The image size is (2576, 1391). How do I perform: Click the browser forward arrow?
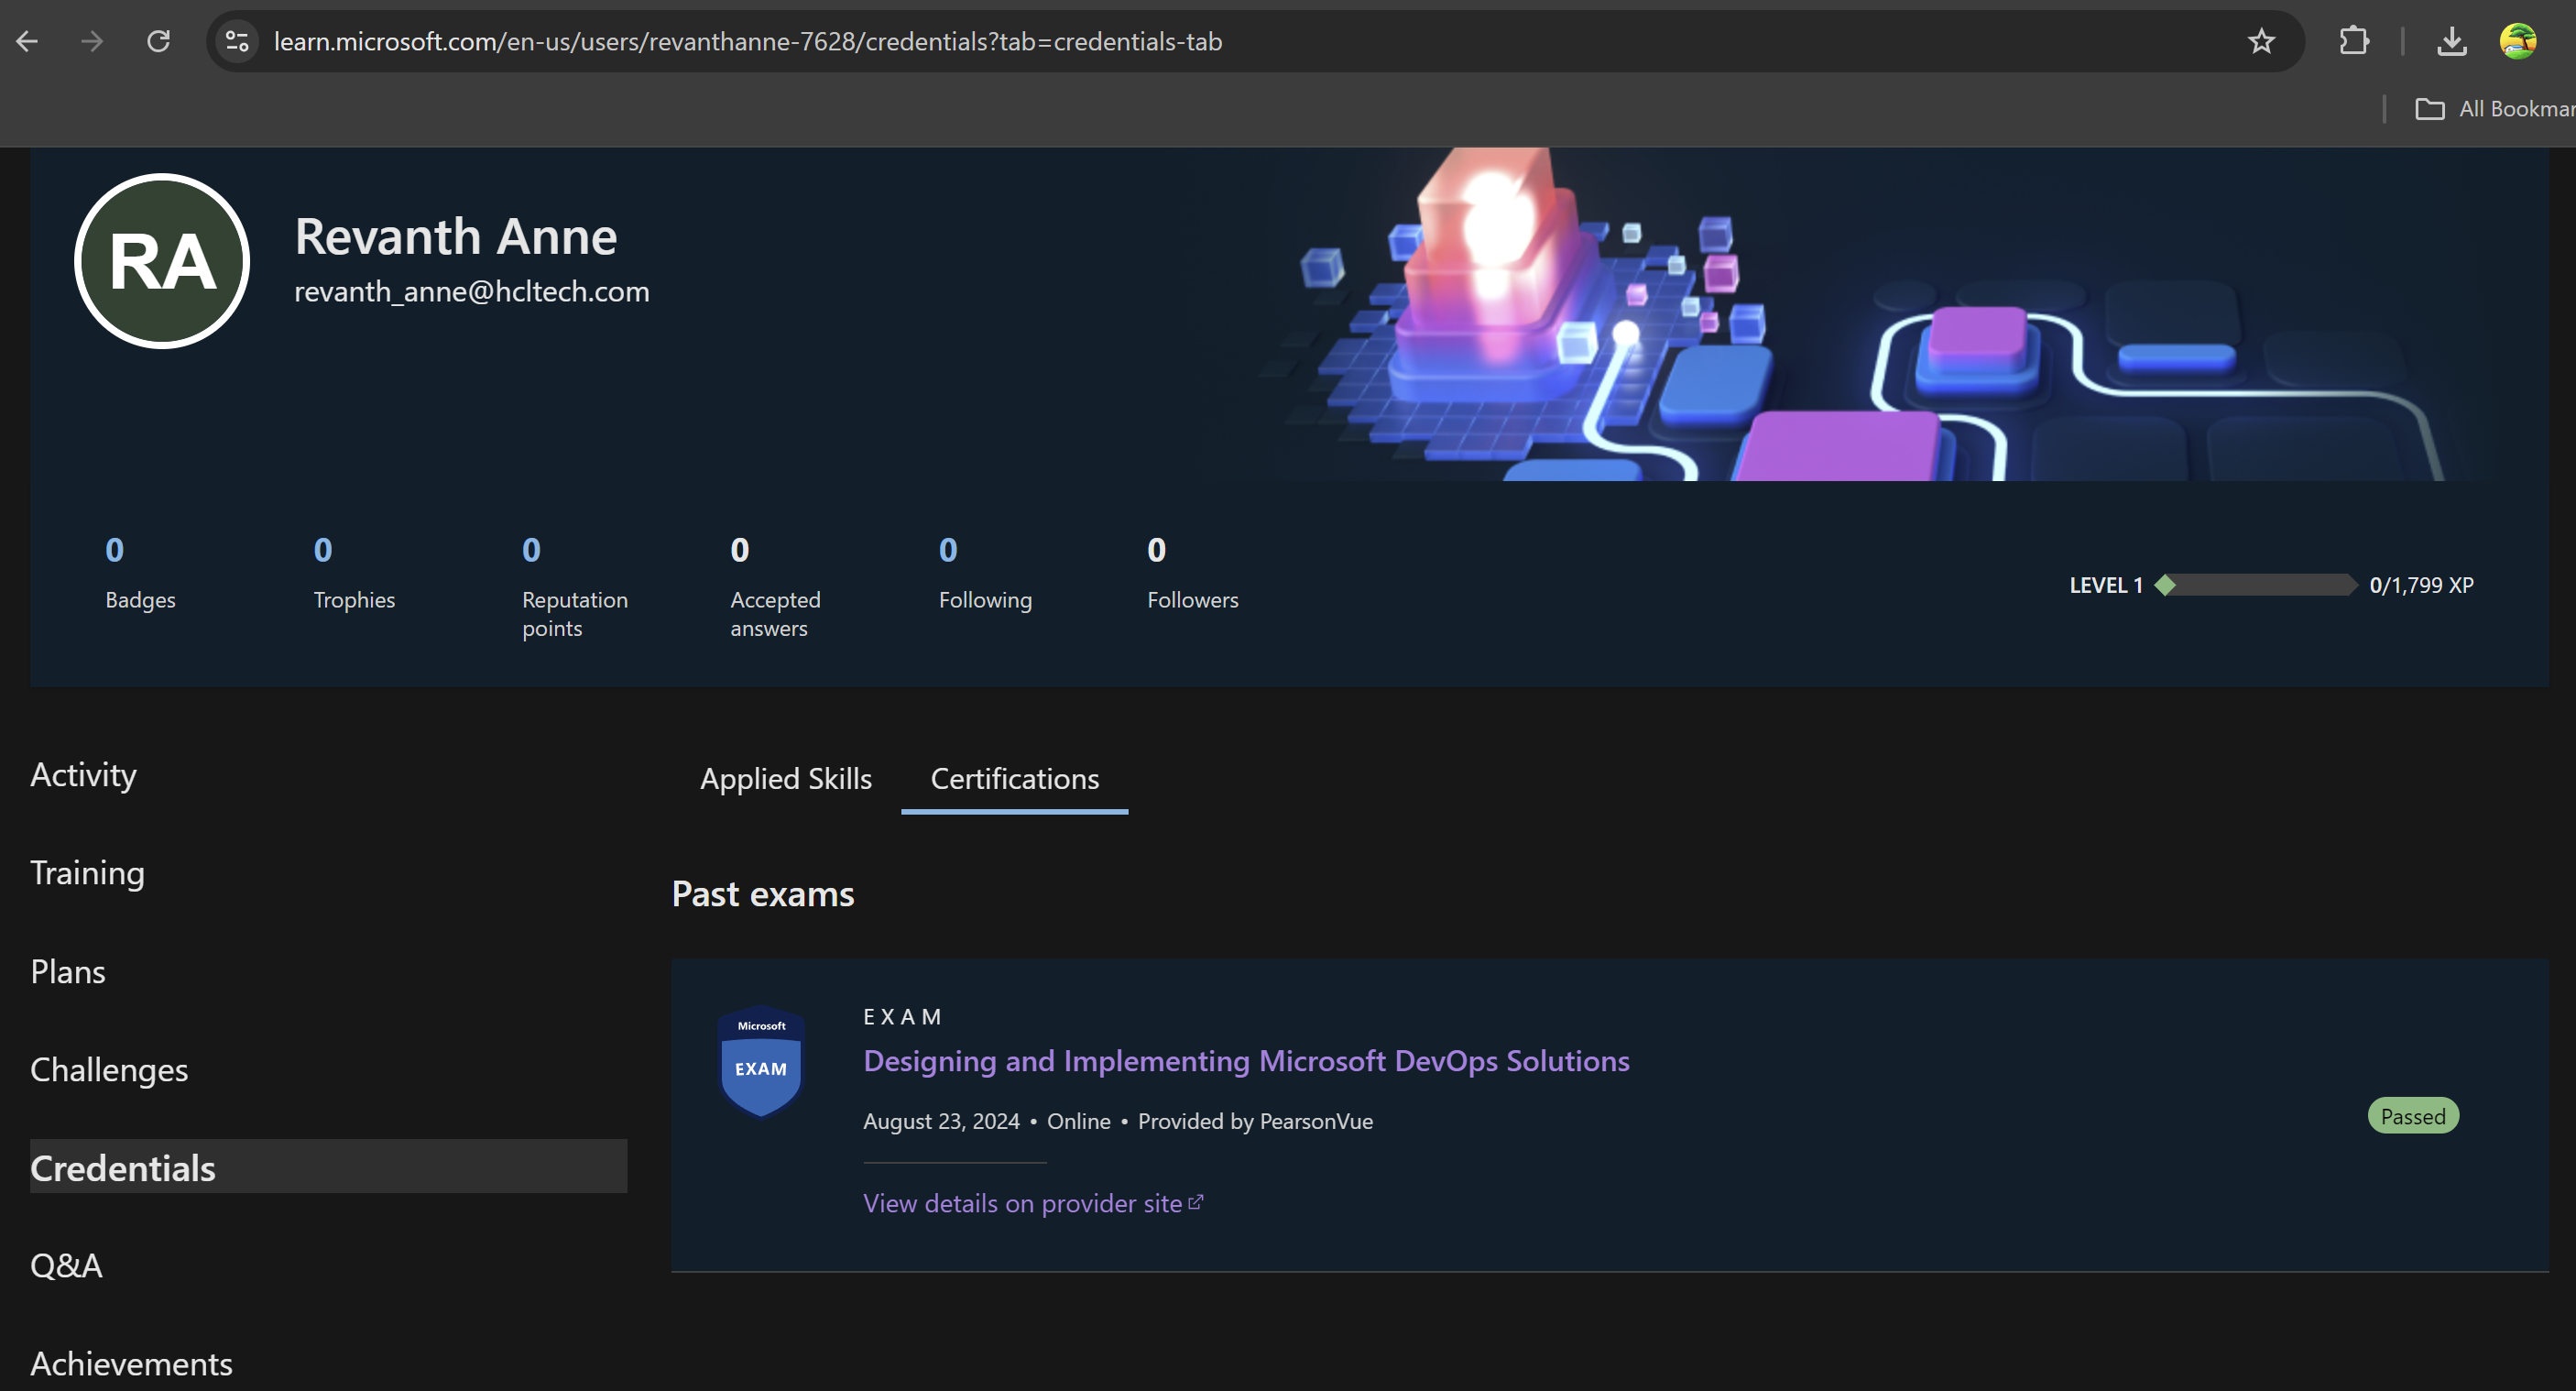(x=92, y=41)
